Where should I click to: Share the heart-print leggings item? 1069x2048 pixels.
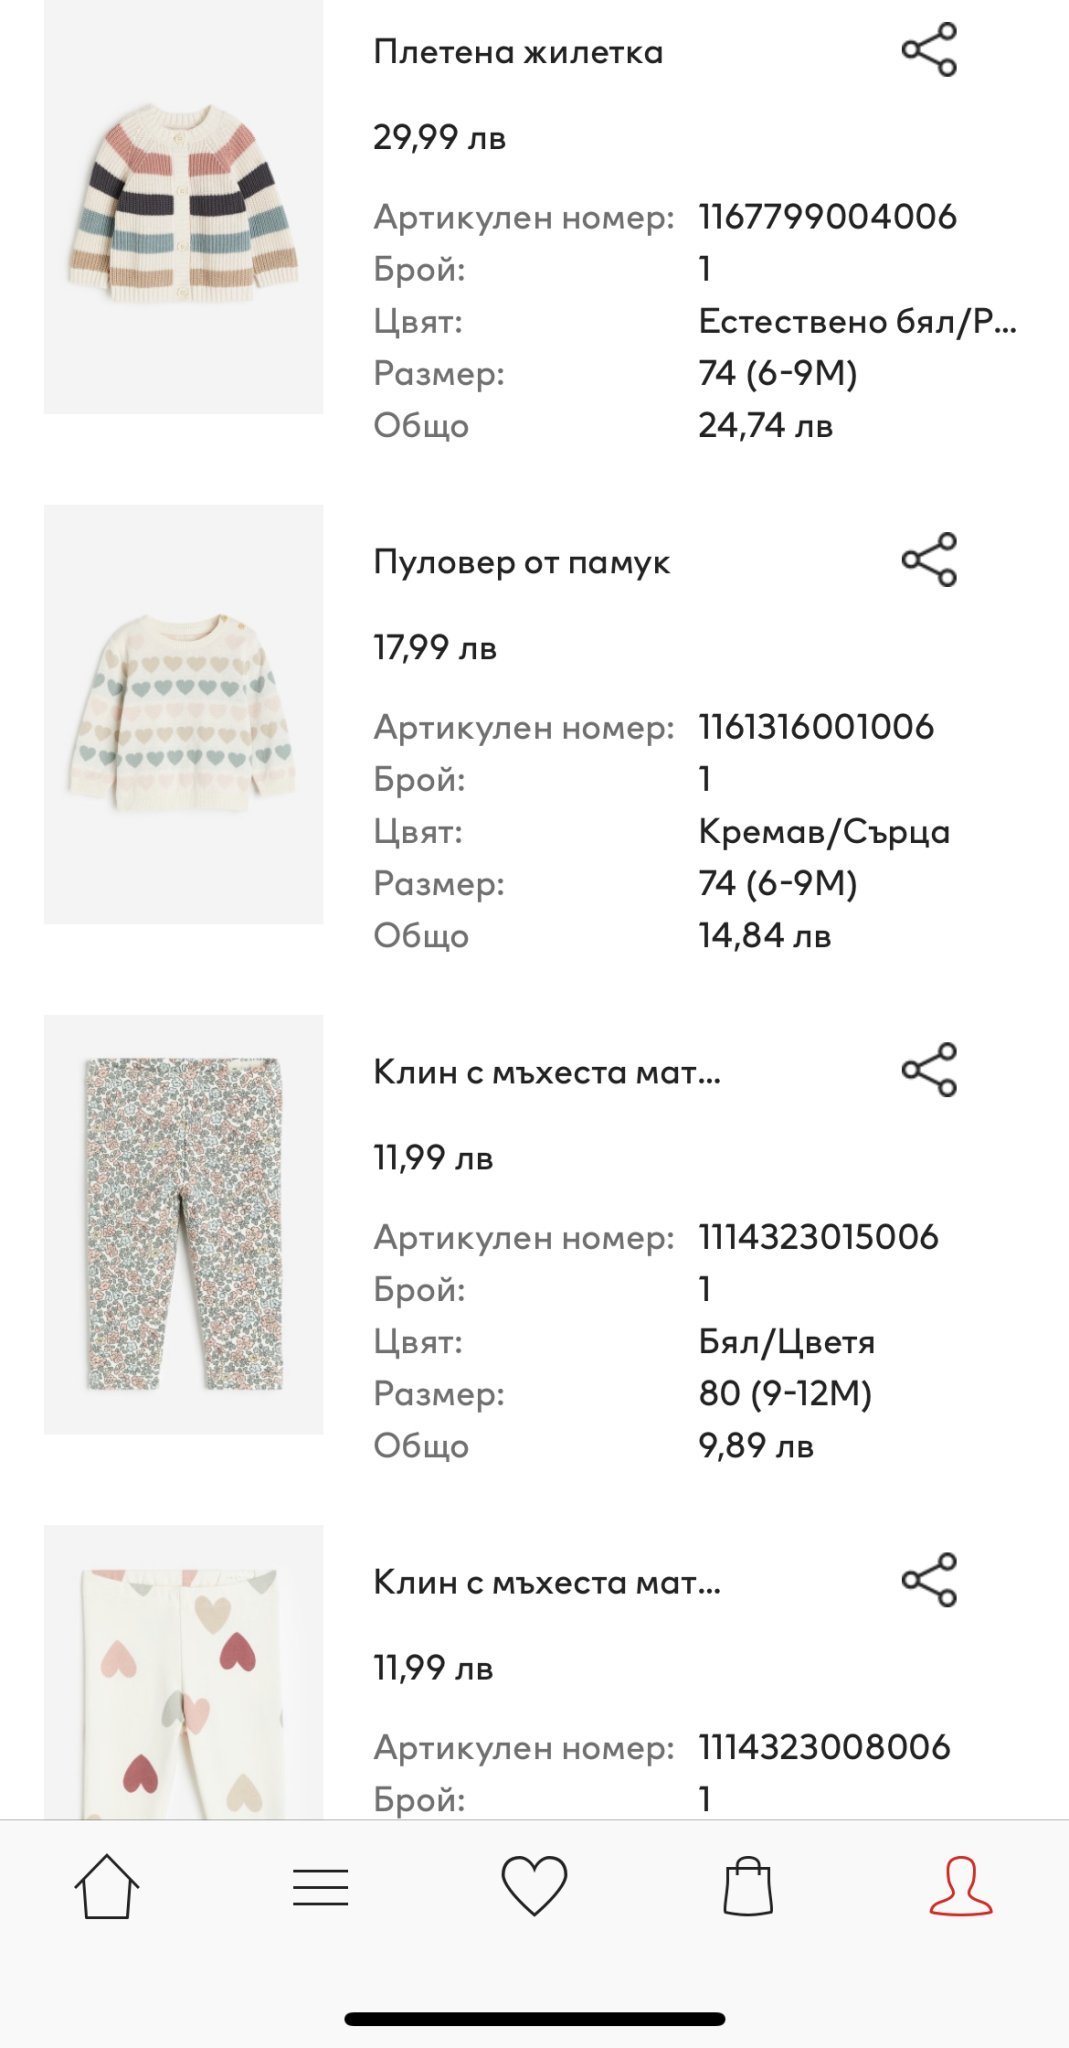(x=929, y=1580)
